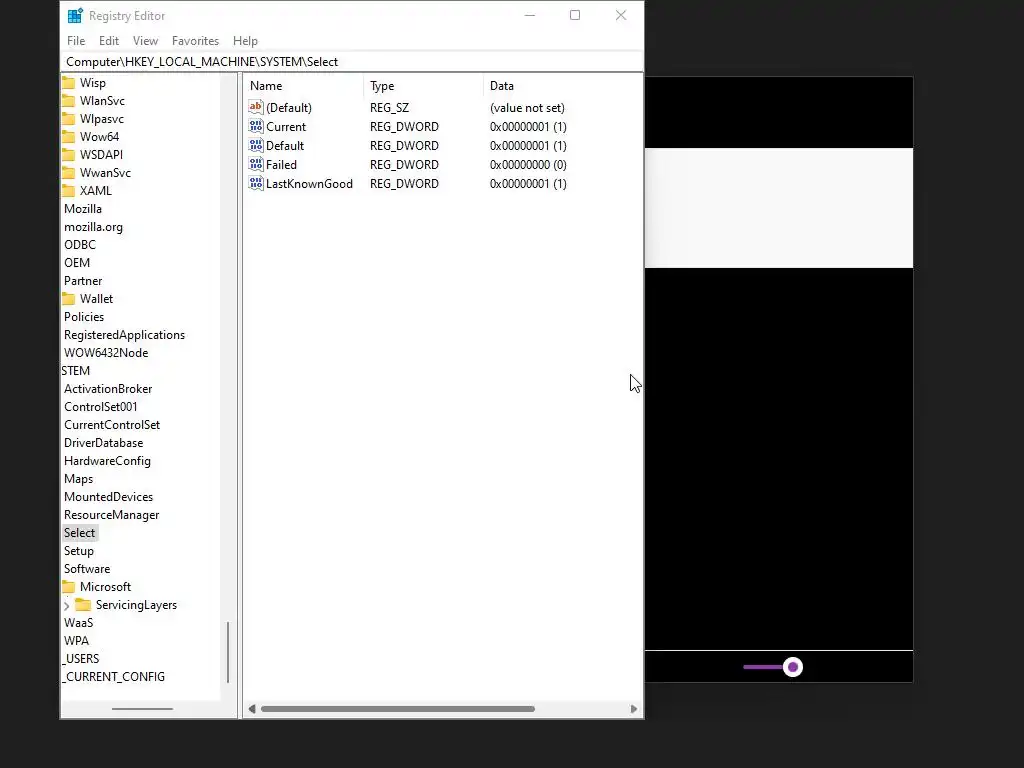1024x768 pixels.
Task: Select the LastKnownGood DWORD value icon
Action: 256,183
